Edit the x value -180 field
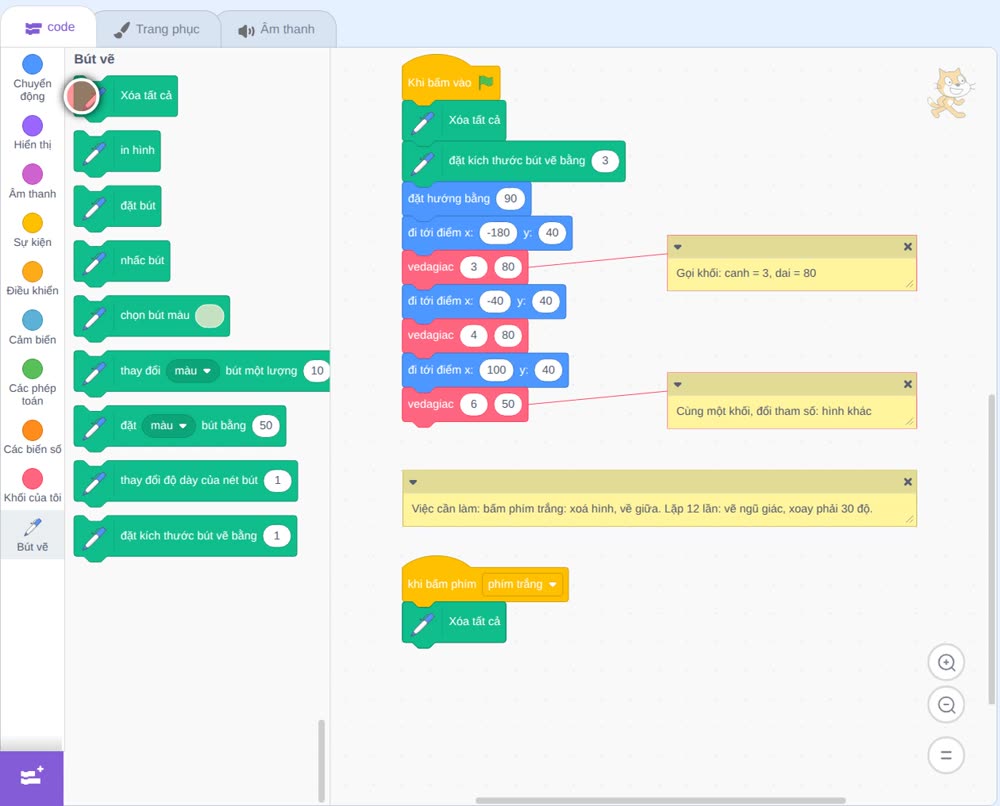 pos(498,233)
